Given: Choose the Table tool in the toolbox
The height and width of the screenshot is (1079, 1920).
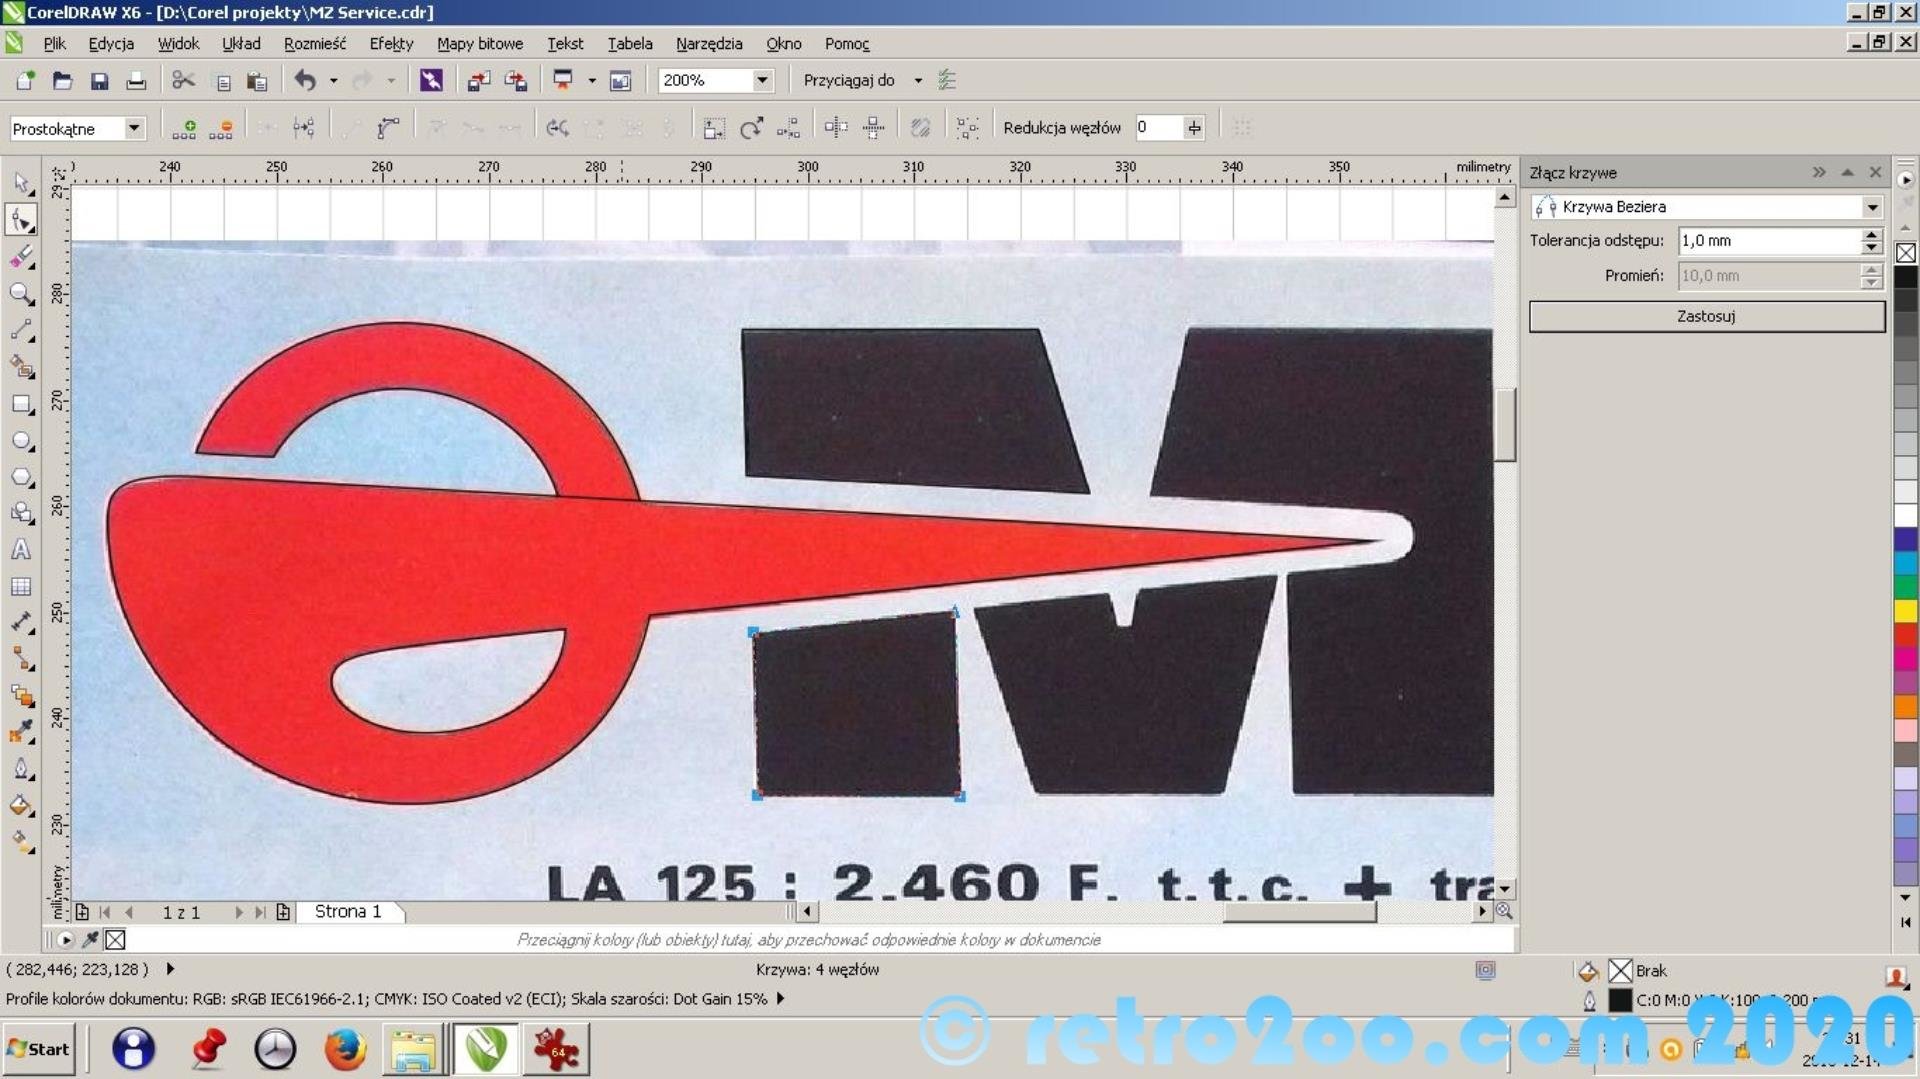Looking at the screenshot, I should point(21,587).
